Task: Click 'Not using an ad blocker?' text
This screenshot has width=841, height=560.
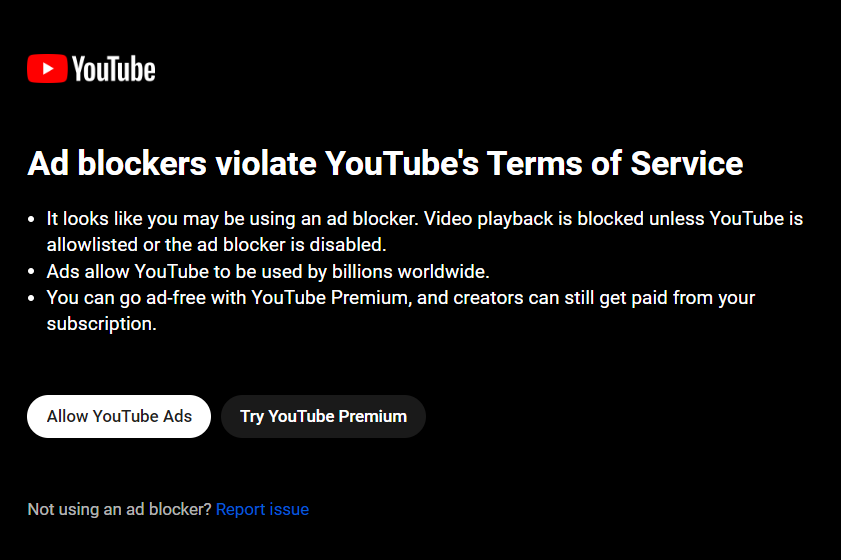Action: coord(120,509)
